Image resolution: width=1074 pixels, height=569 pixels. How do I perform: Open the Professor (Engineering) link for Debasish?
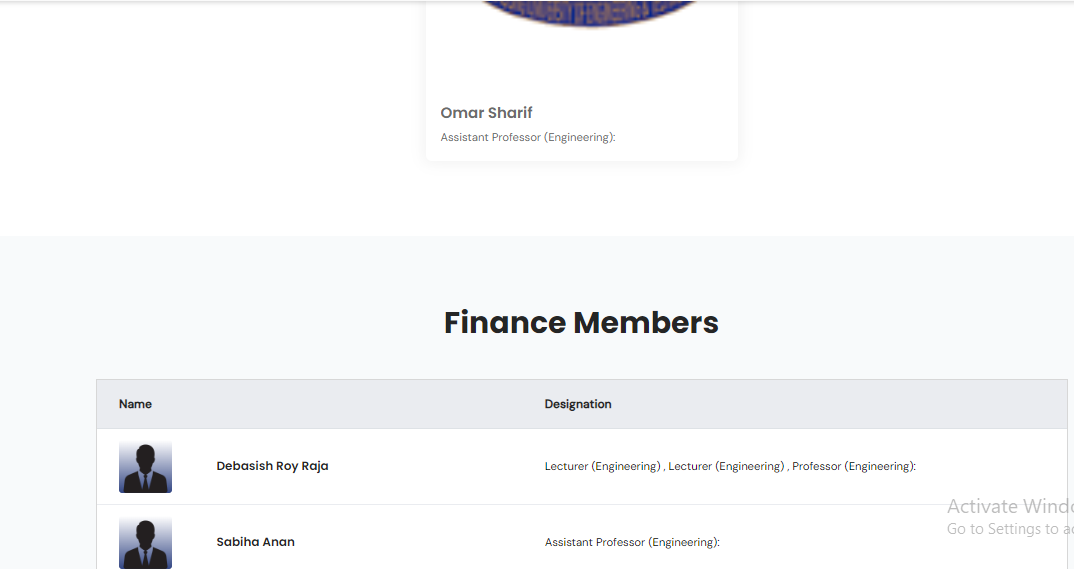pos(853,466)
